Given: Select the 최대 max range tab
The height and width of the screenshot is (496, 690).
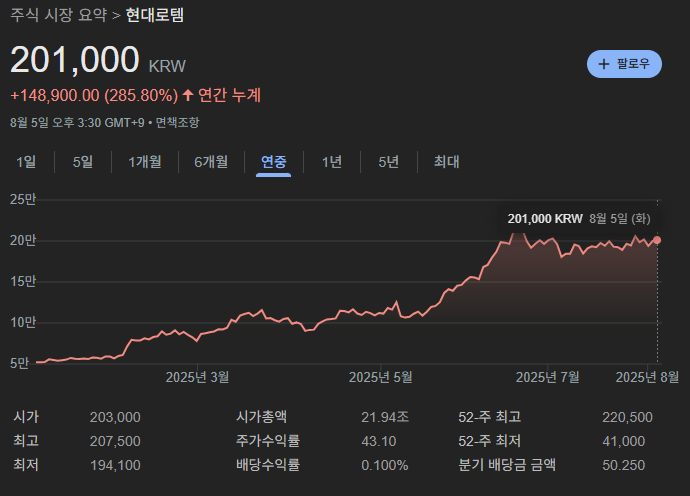Looking at the screenshot, I should tap(447, 162).
